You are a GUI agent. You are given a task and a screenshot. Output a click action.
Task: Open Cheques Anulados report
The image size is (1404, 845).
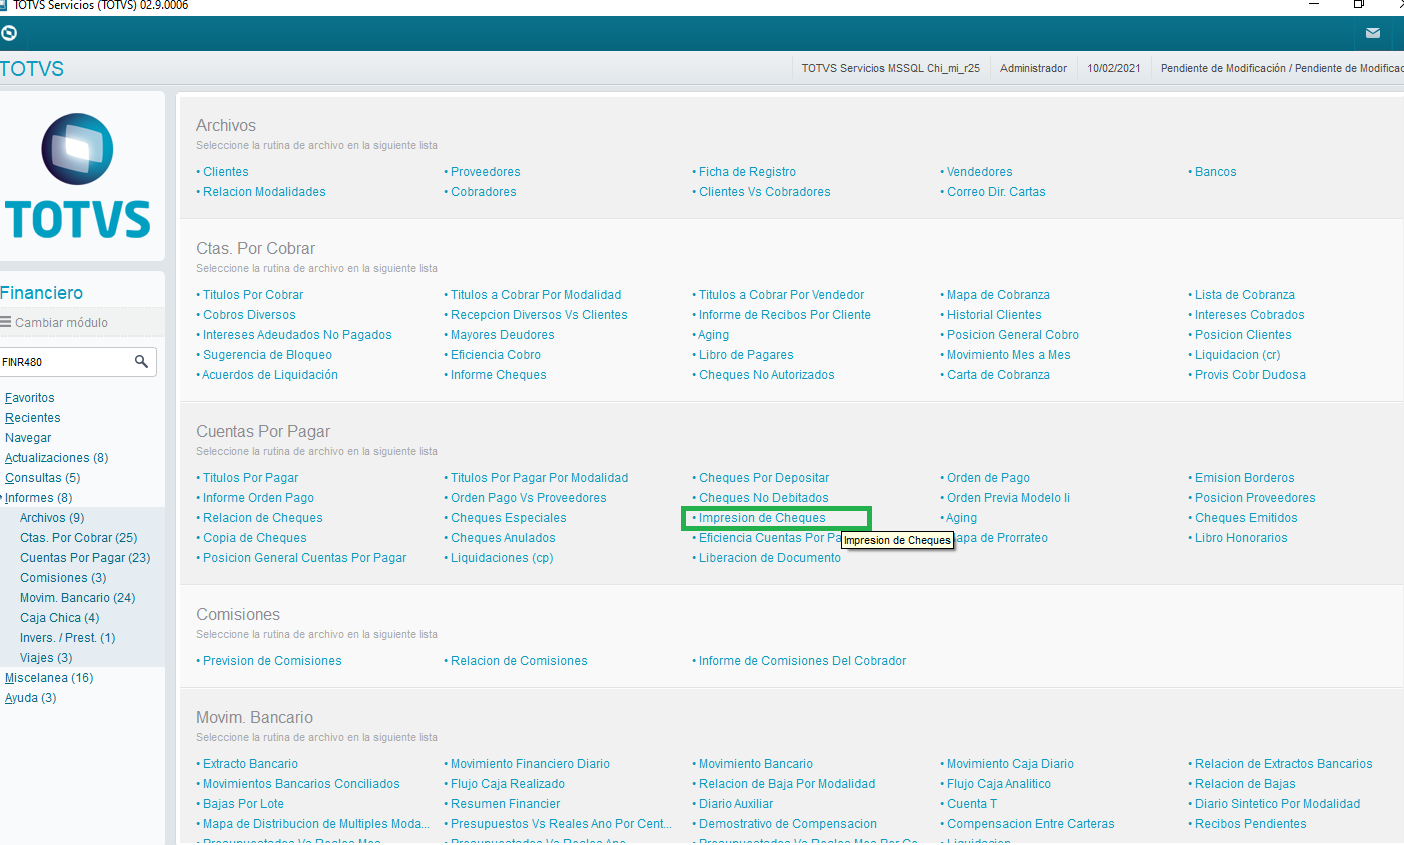(x=503, y=538)
